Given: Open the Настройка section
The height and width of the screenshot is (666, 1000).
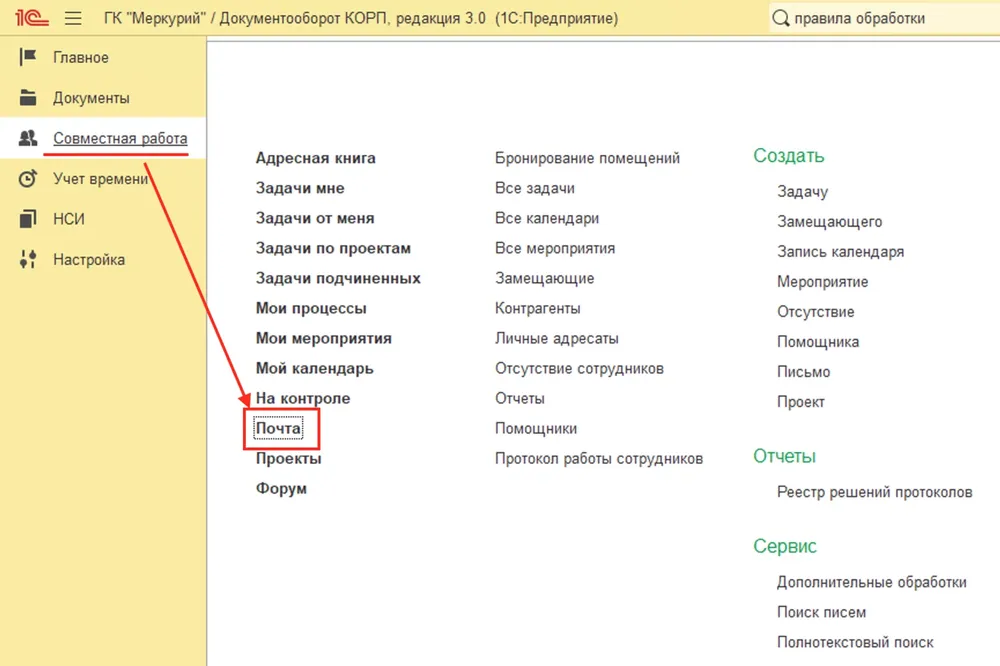Looking at the screenshot, I should pyautogui.click(x=89, y=260).
